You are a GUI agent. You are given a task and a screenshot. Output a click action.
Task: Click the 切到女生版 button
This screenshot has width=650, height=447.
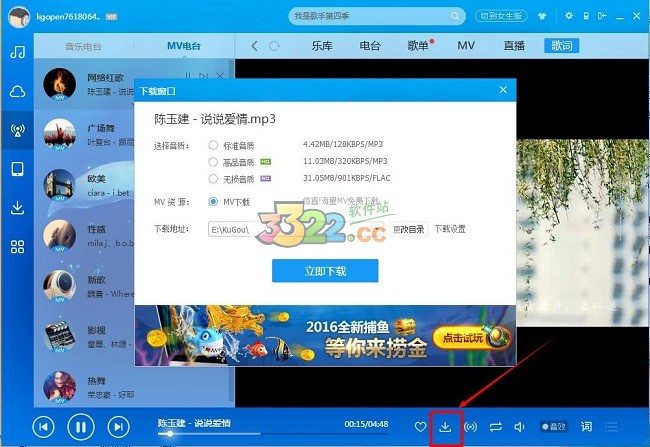[x=501, y=16]
